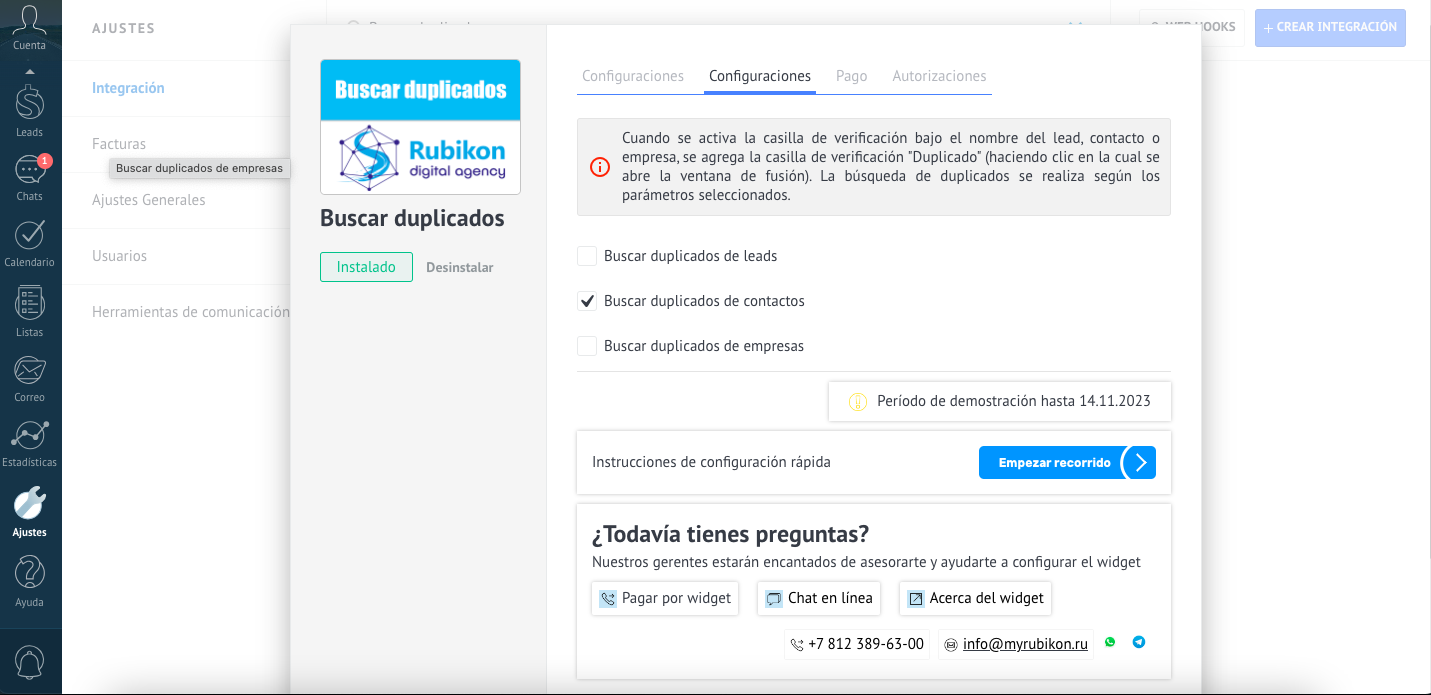The width and height of the screenshot is (1431, 695).
Task: Click the Pagar por widget button
Action: 665,598
